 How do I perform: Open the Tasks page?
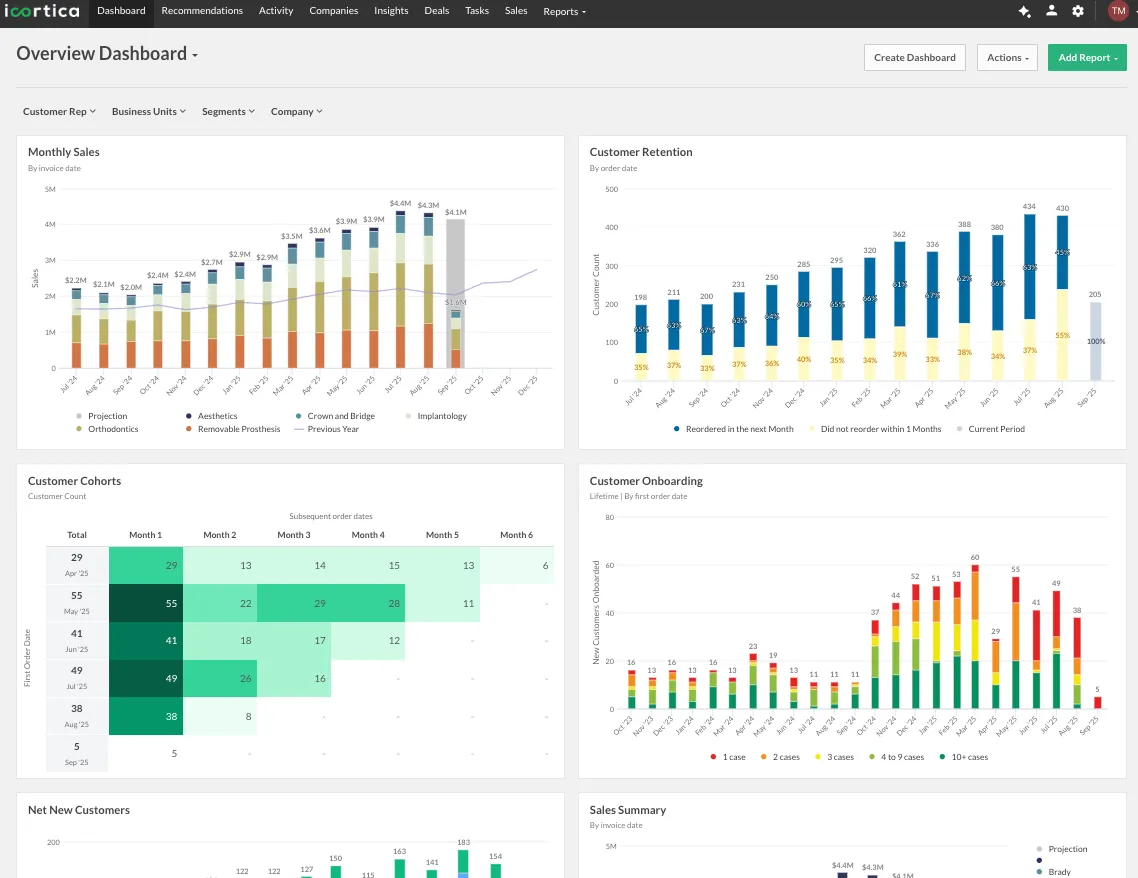click(x=477, y=11)
